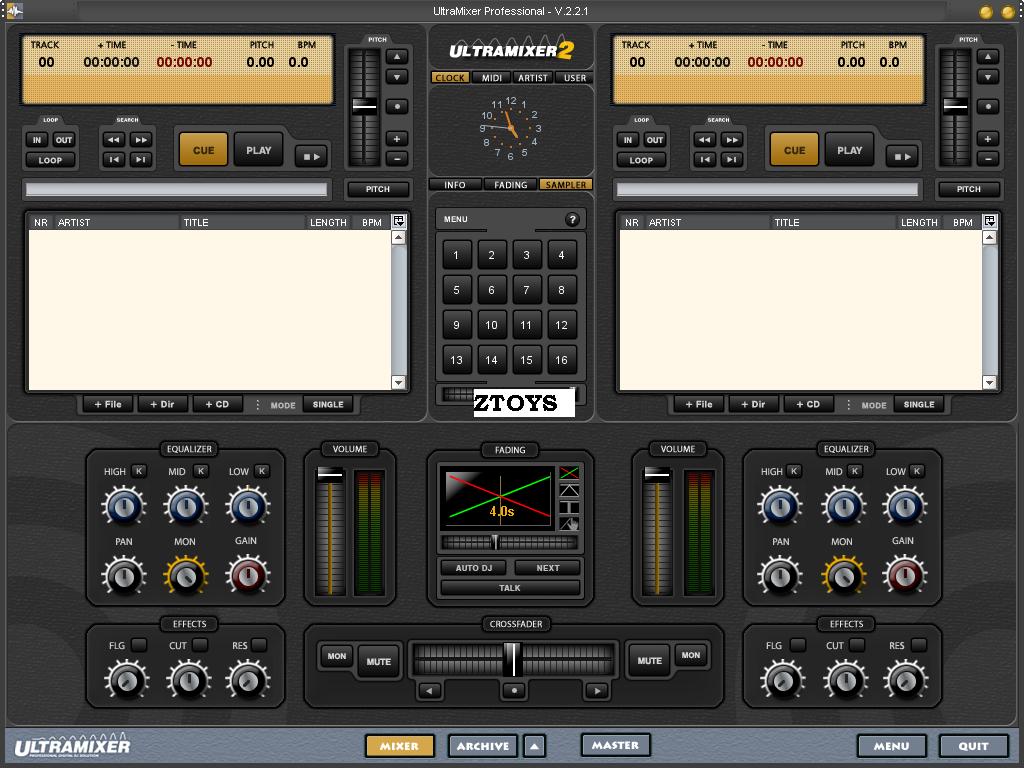
Task: Open the left playlist options dropdown icon
Action: (398, 221)
